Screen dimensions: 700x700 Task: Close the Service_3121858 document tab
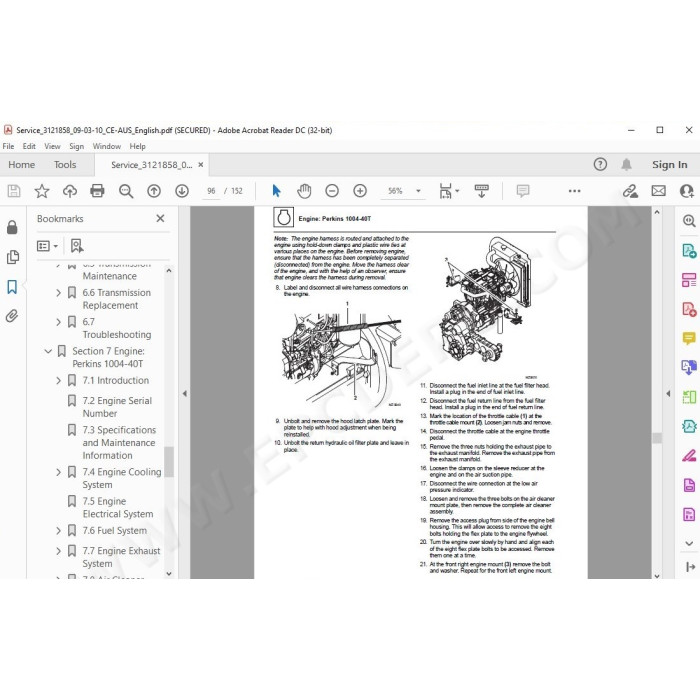201,165
